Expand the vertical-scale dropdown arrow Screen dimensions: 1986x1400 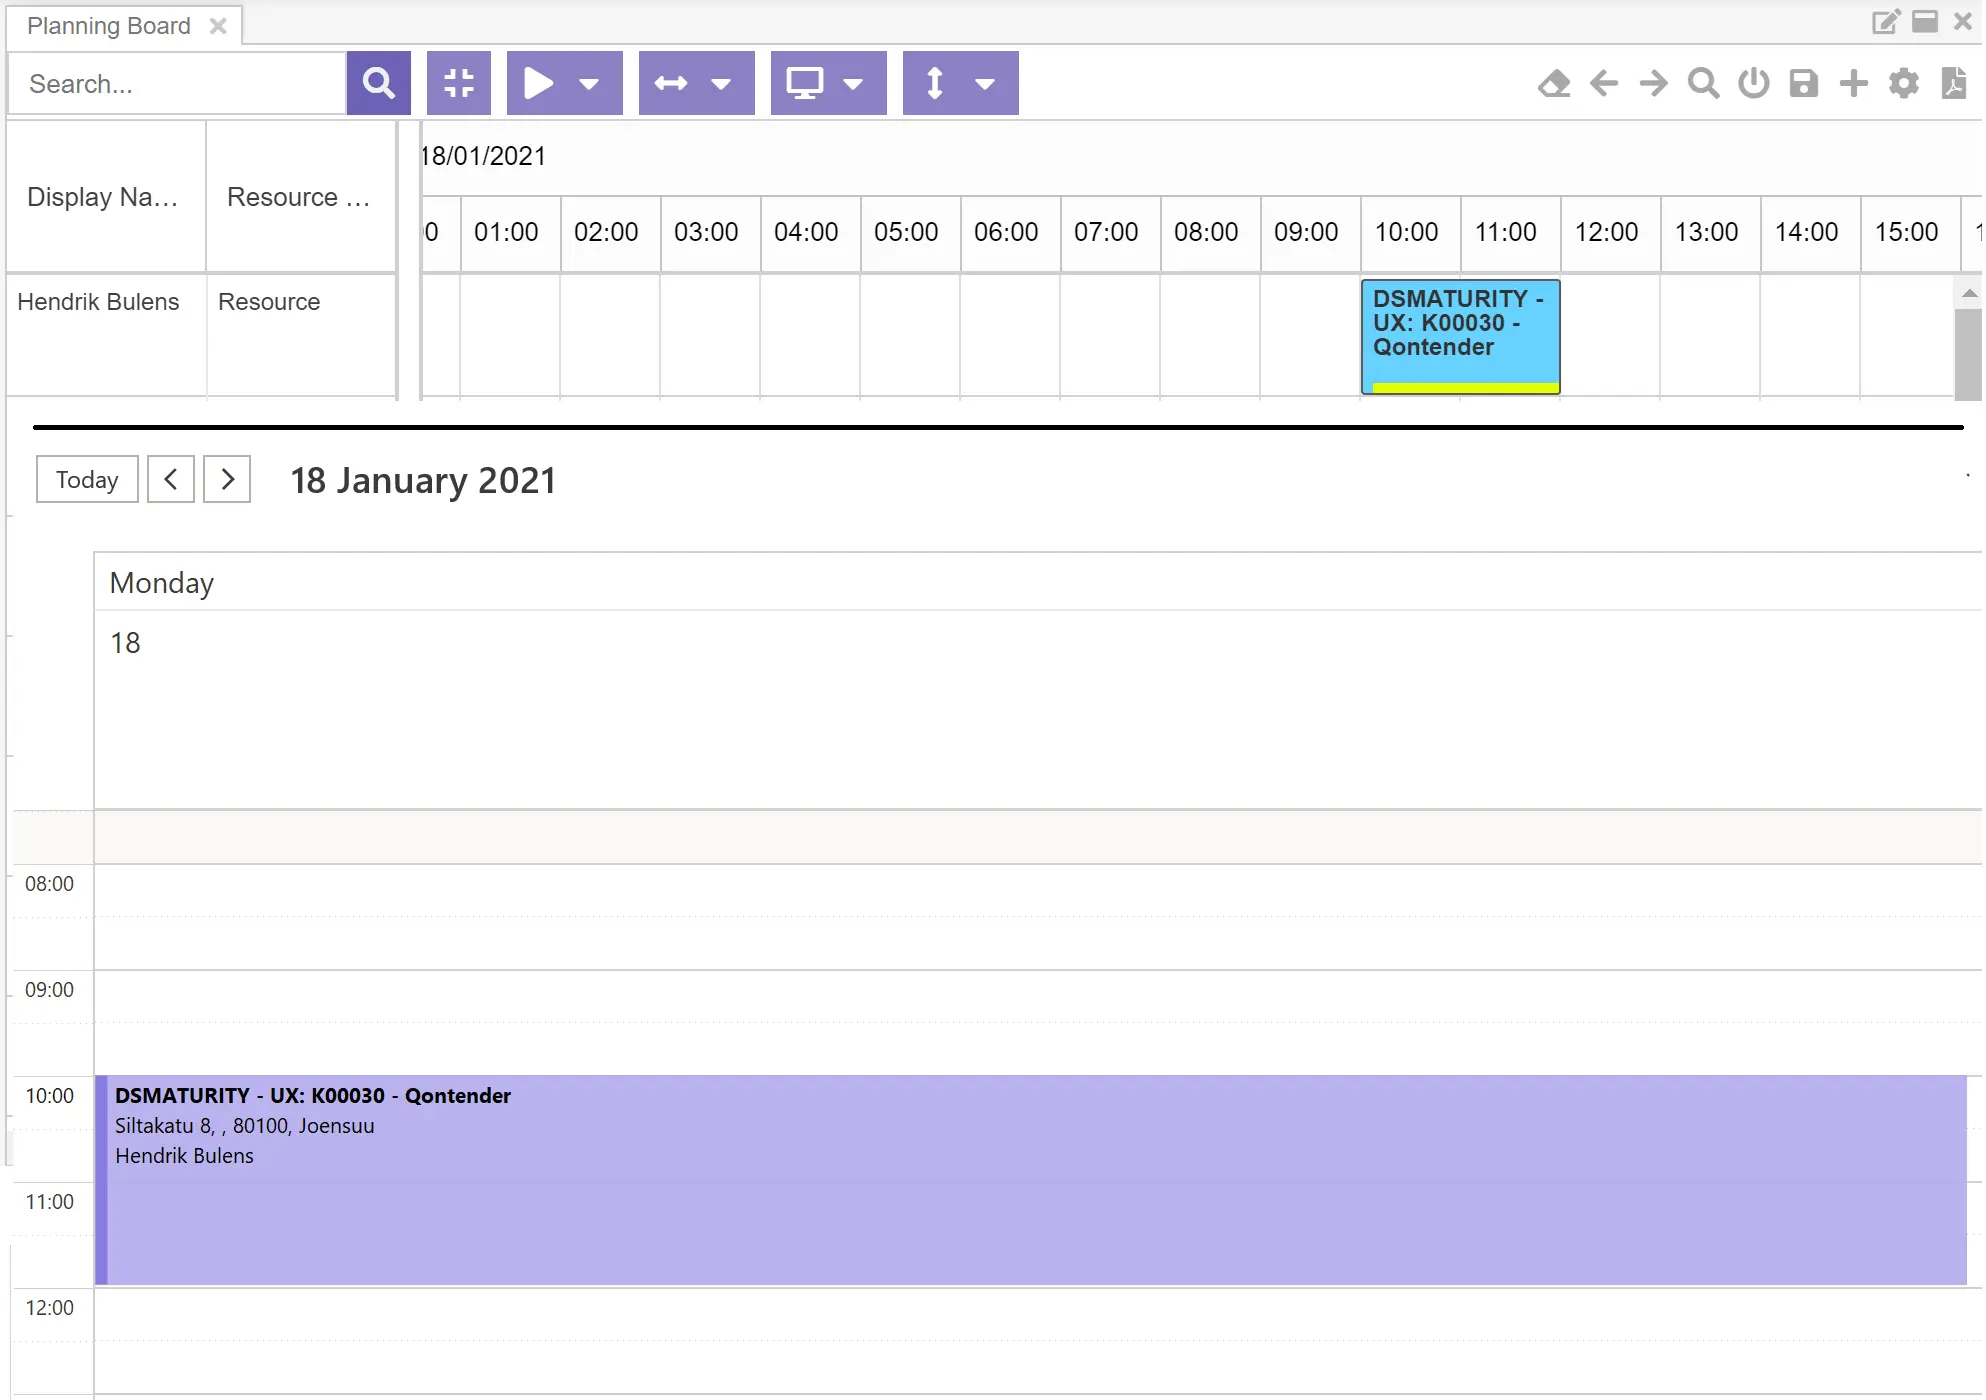coord(986,83)
